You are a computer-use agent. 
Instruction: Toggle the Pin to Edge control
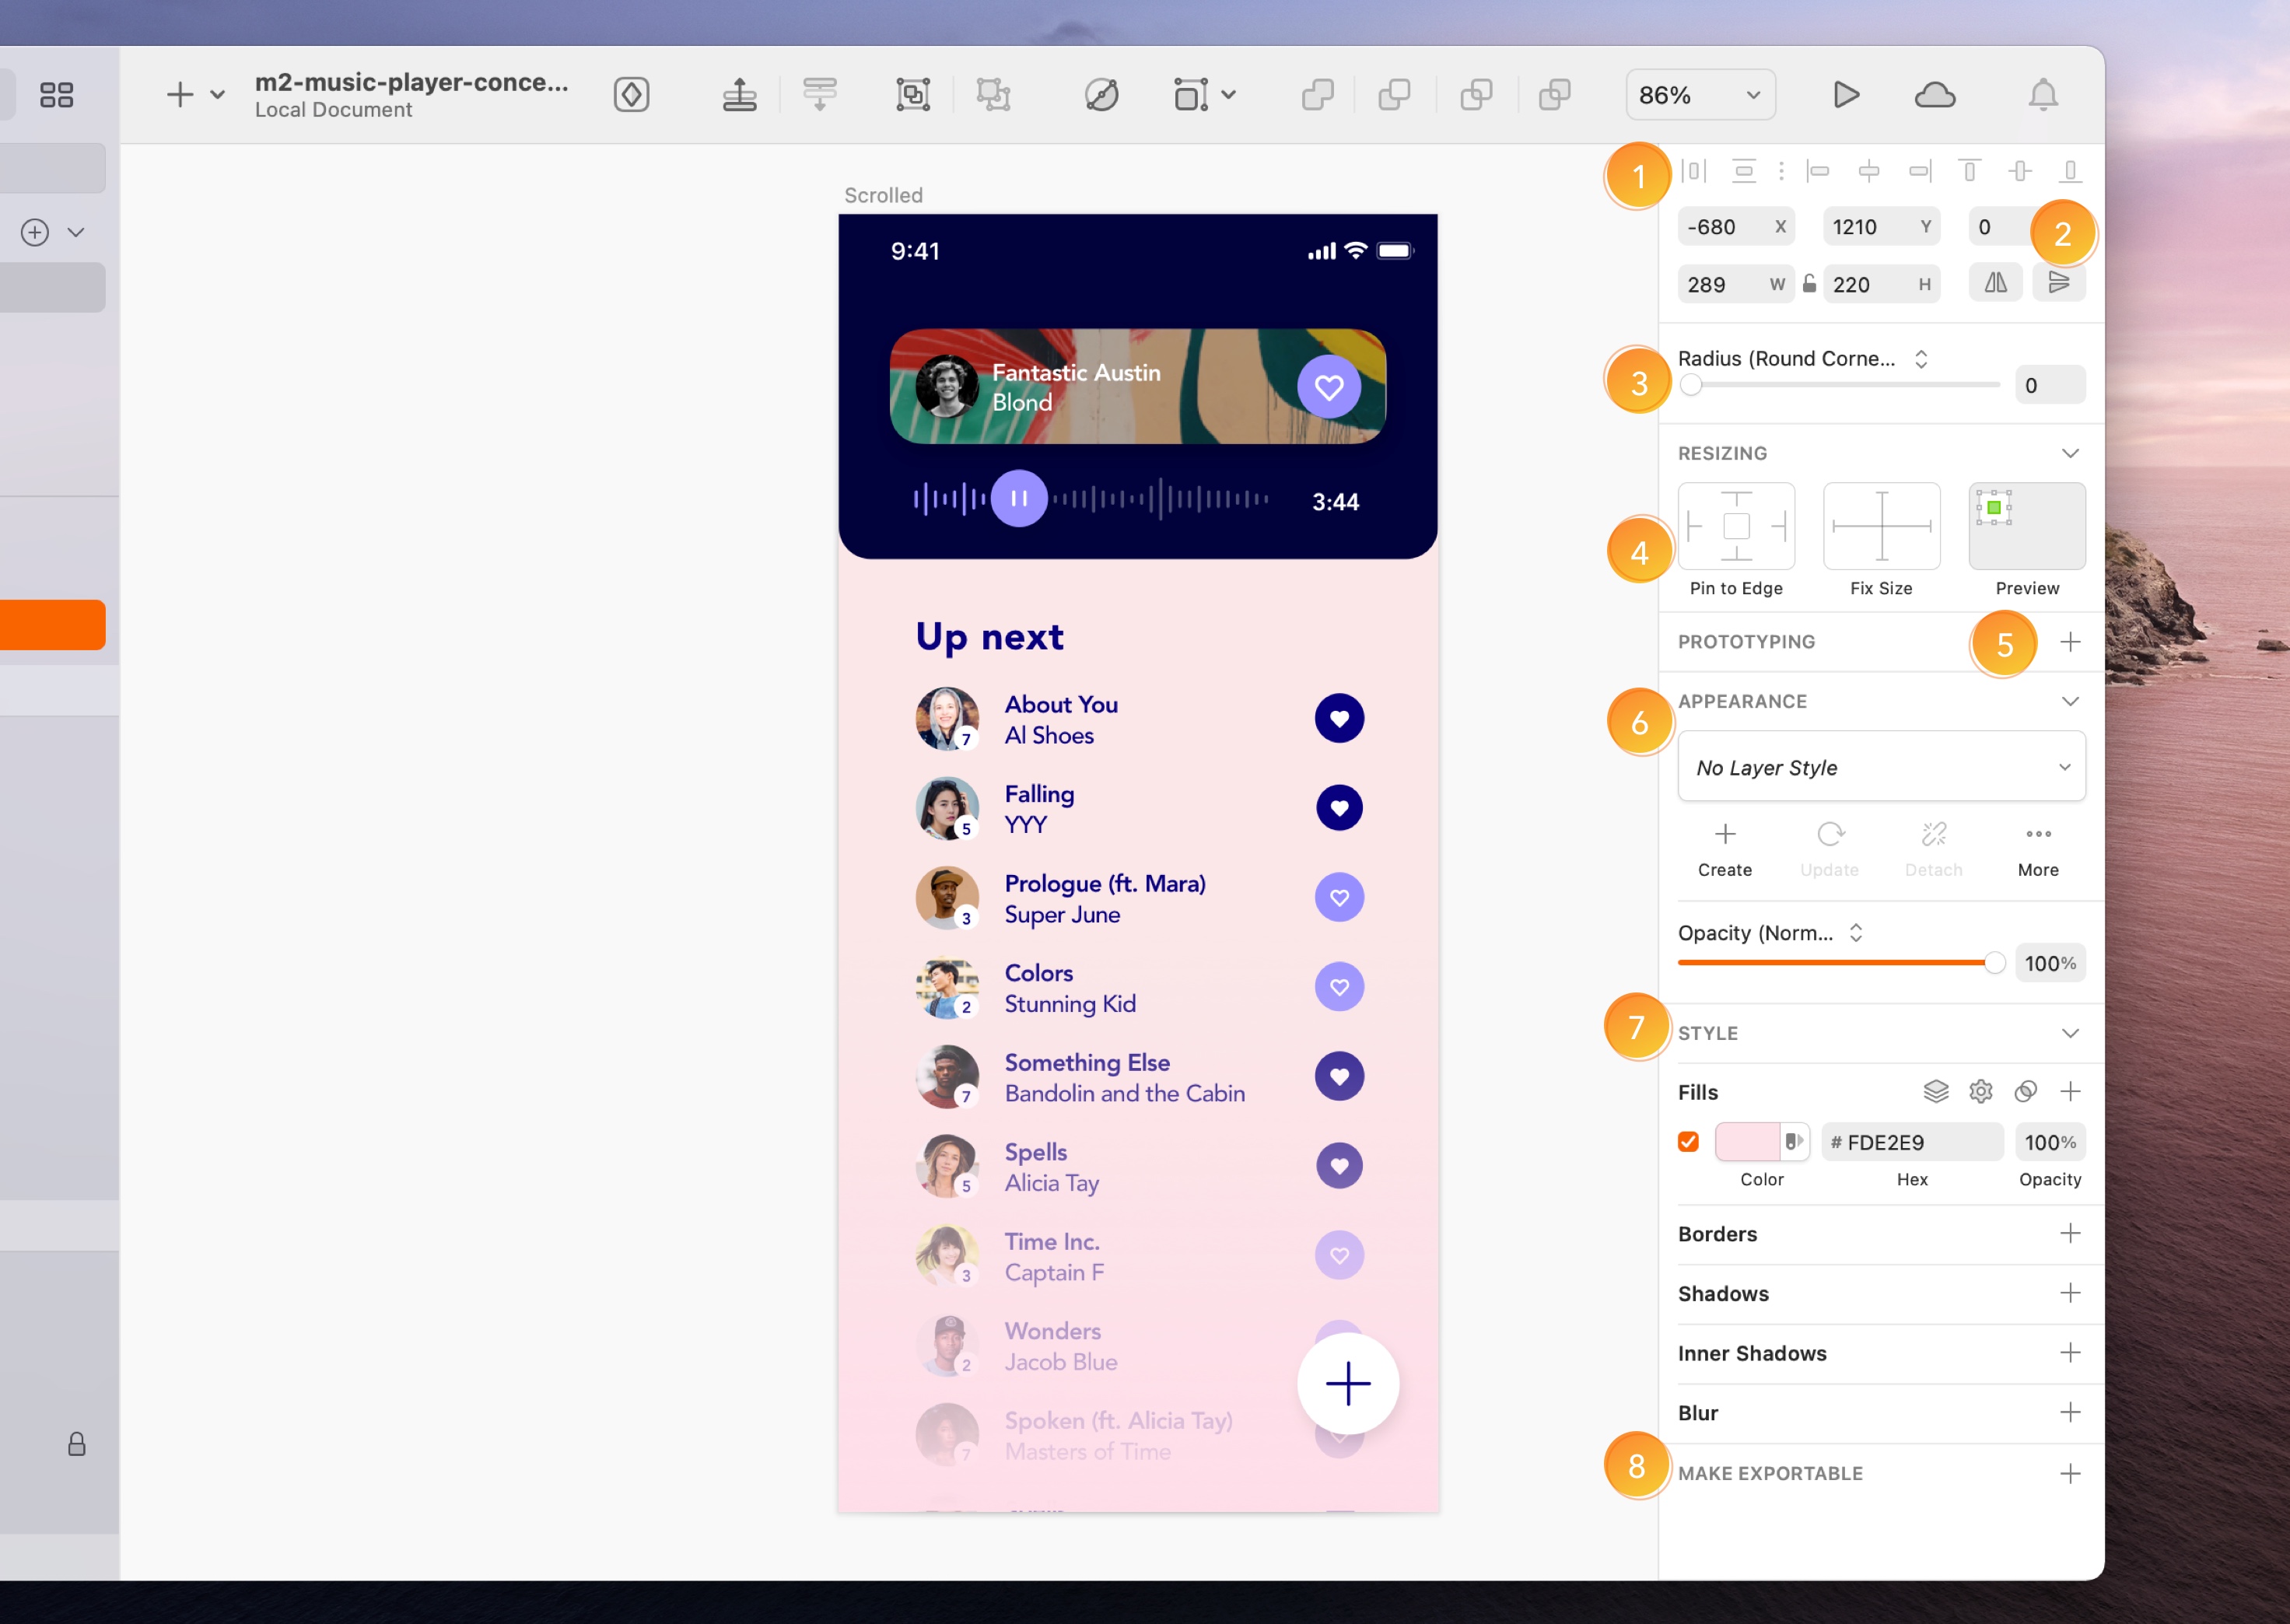[1736, 526]
